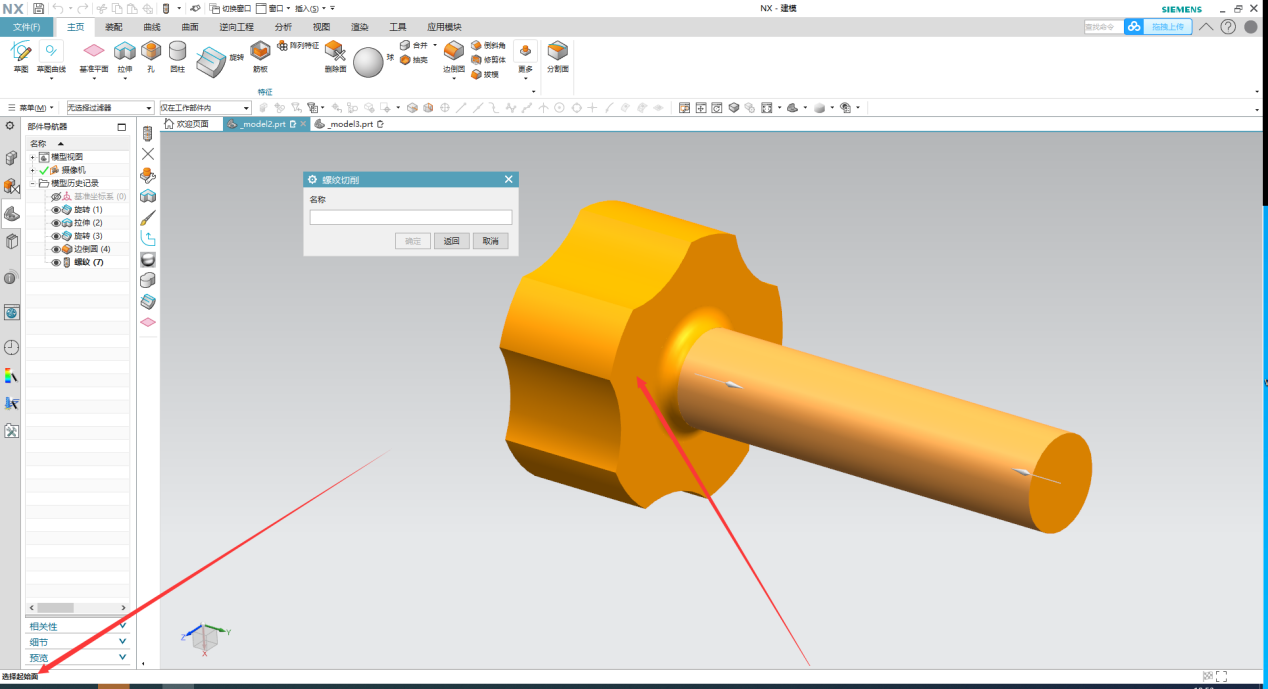Choose the 圆柱 (Cylinder) primitive icon
The image size is (1268, 689).
pos(177,52)
